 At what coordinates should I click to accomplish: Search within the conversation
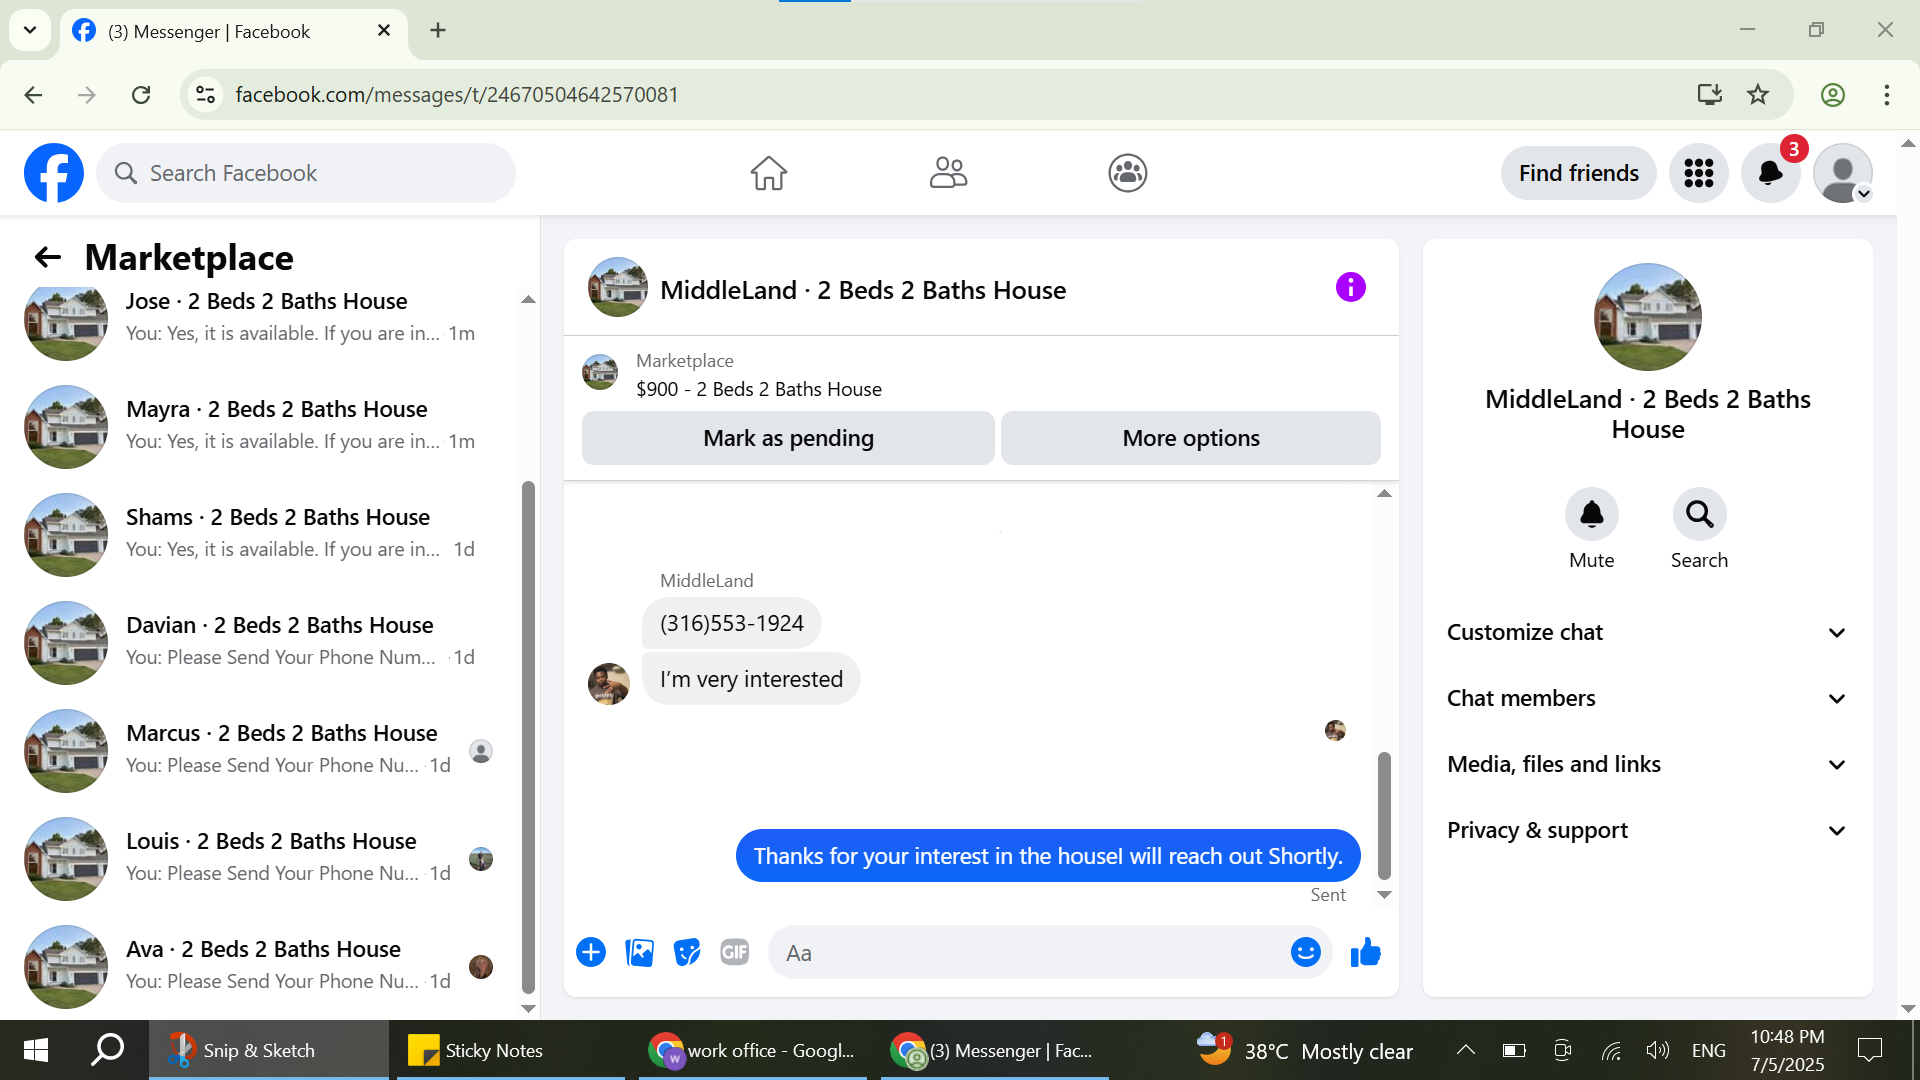click(1699, 514)
